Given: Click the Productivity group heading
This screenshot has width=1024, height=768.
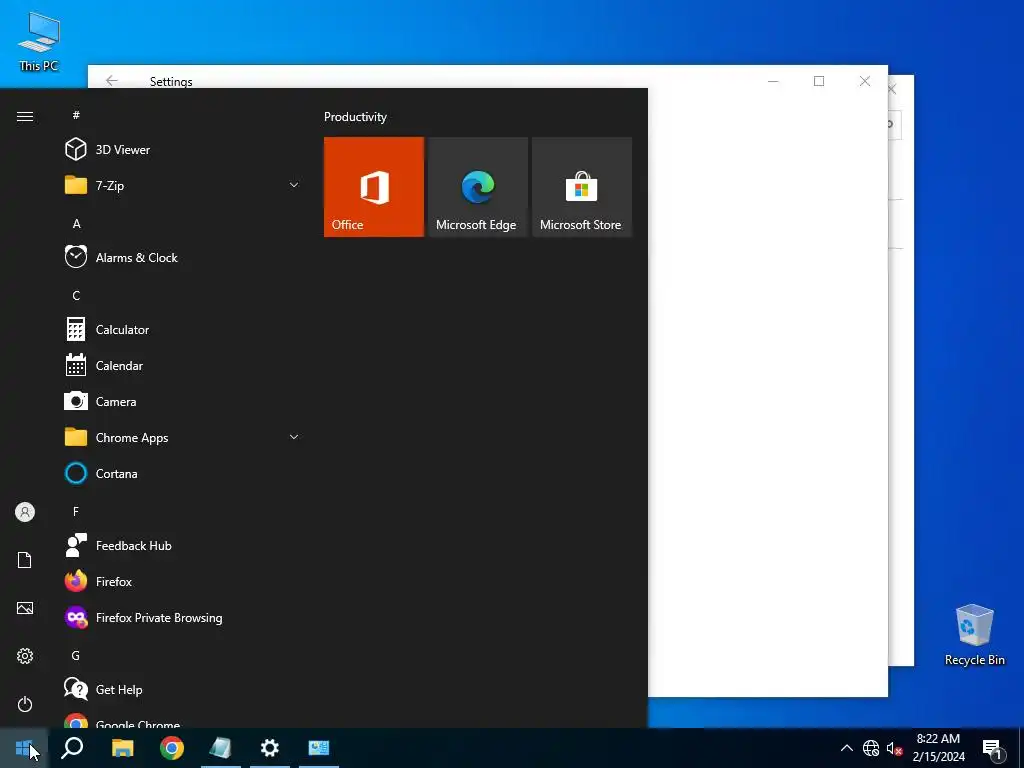Looking at the screenshot, I should click(x=355, y=117).
